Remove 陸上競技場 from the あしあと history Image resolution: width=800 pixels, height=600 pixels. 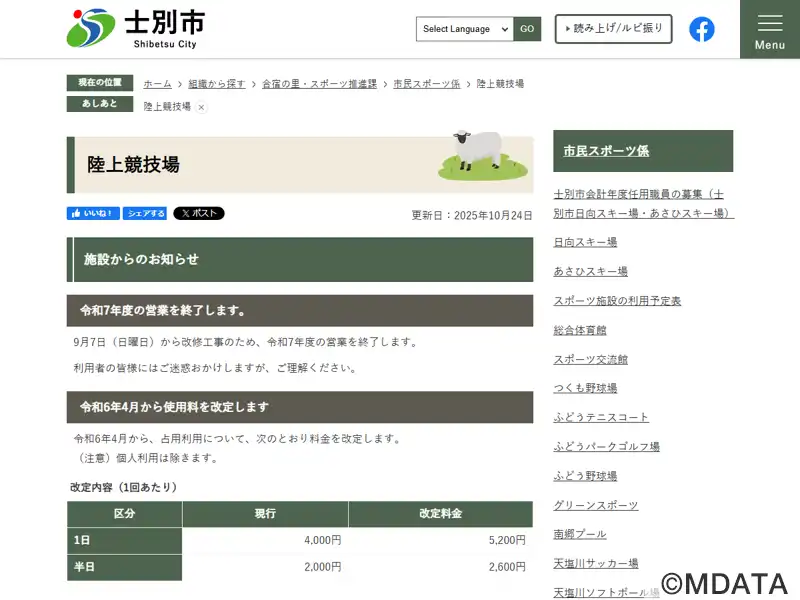pos(201,107)
